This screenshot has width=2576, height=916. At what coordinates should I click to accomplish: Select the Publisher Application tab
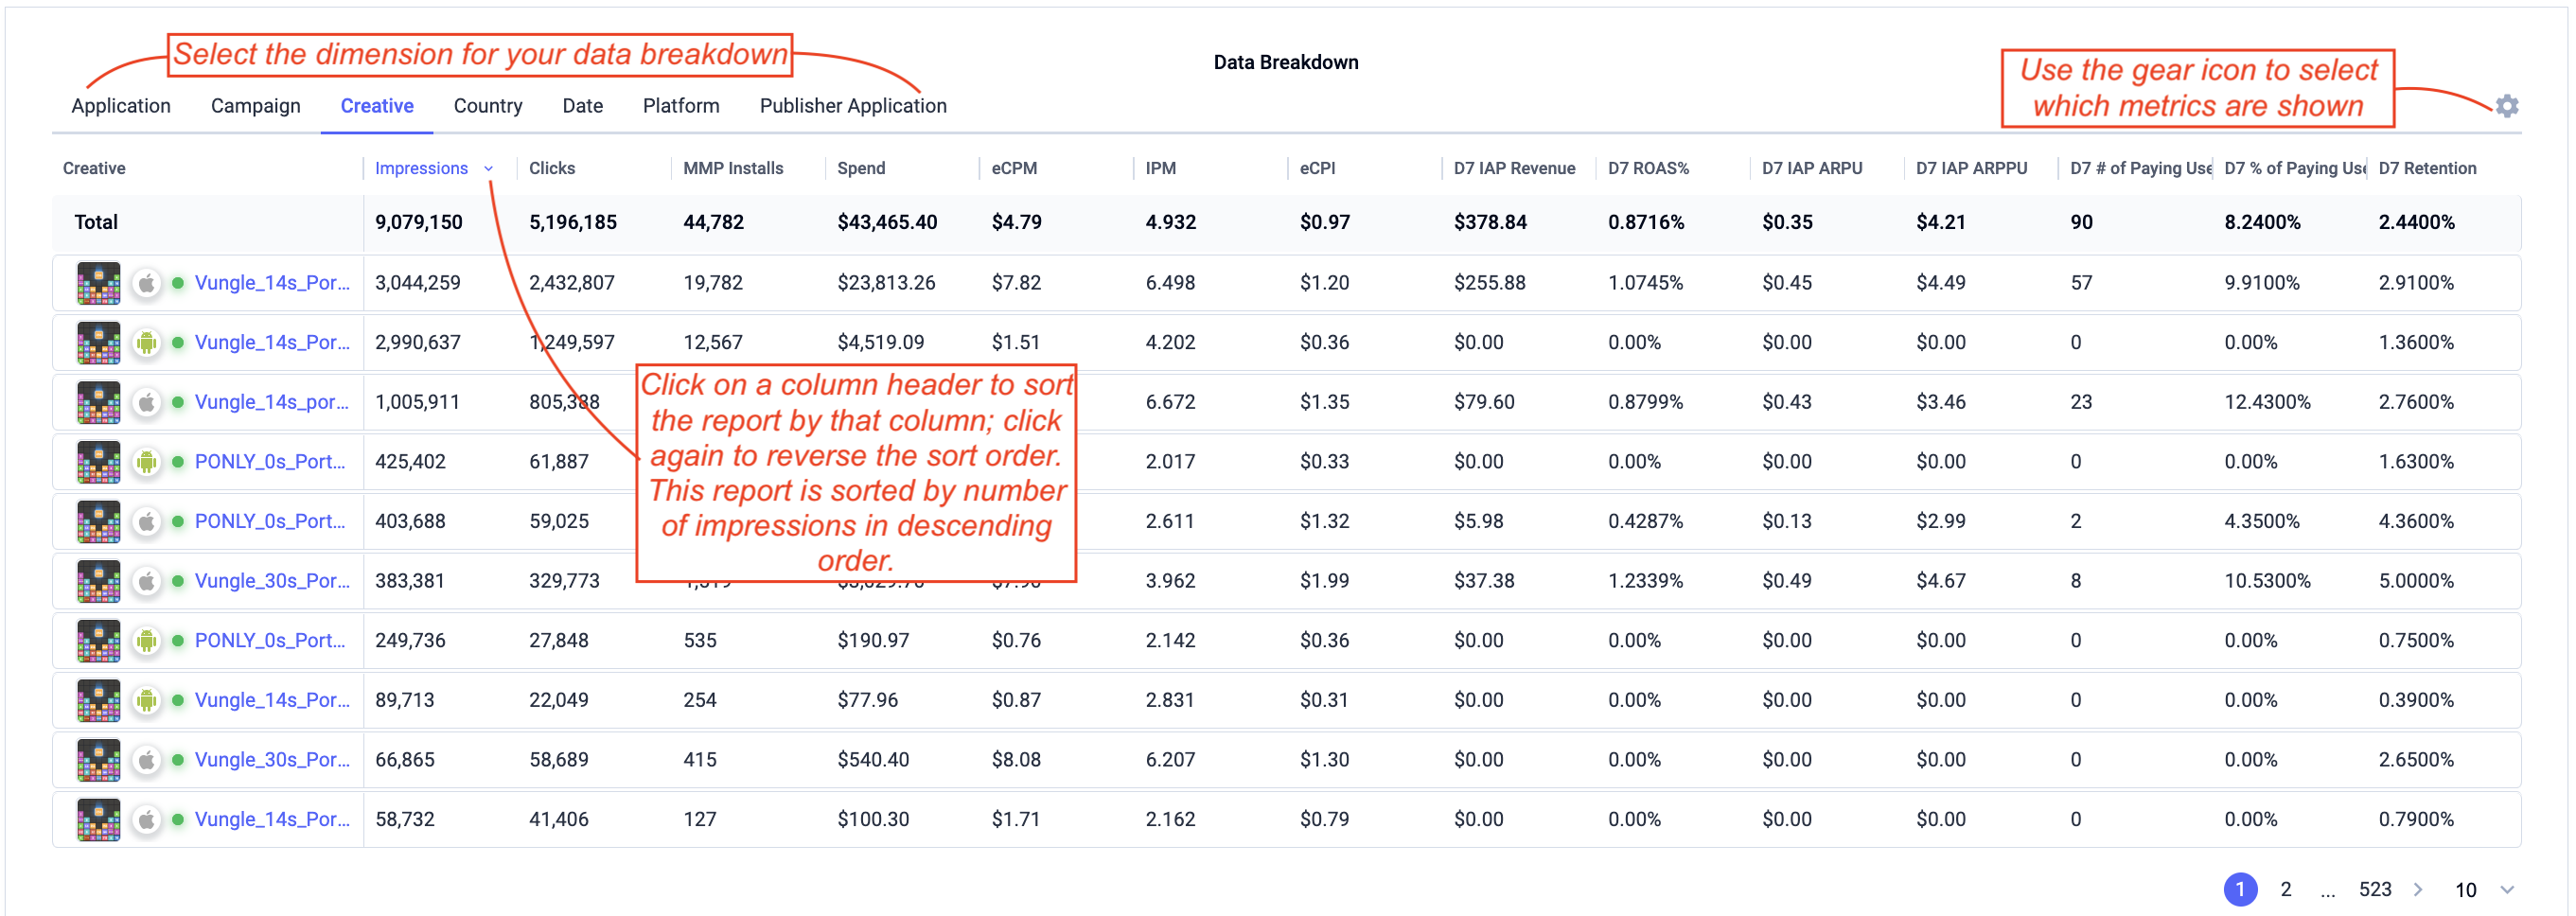click(x=853, y=106)
